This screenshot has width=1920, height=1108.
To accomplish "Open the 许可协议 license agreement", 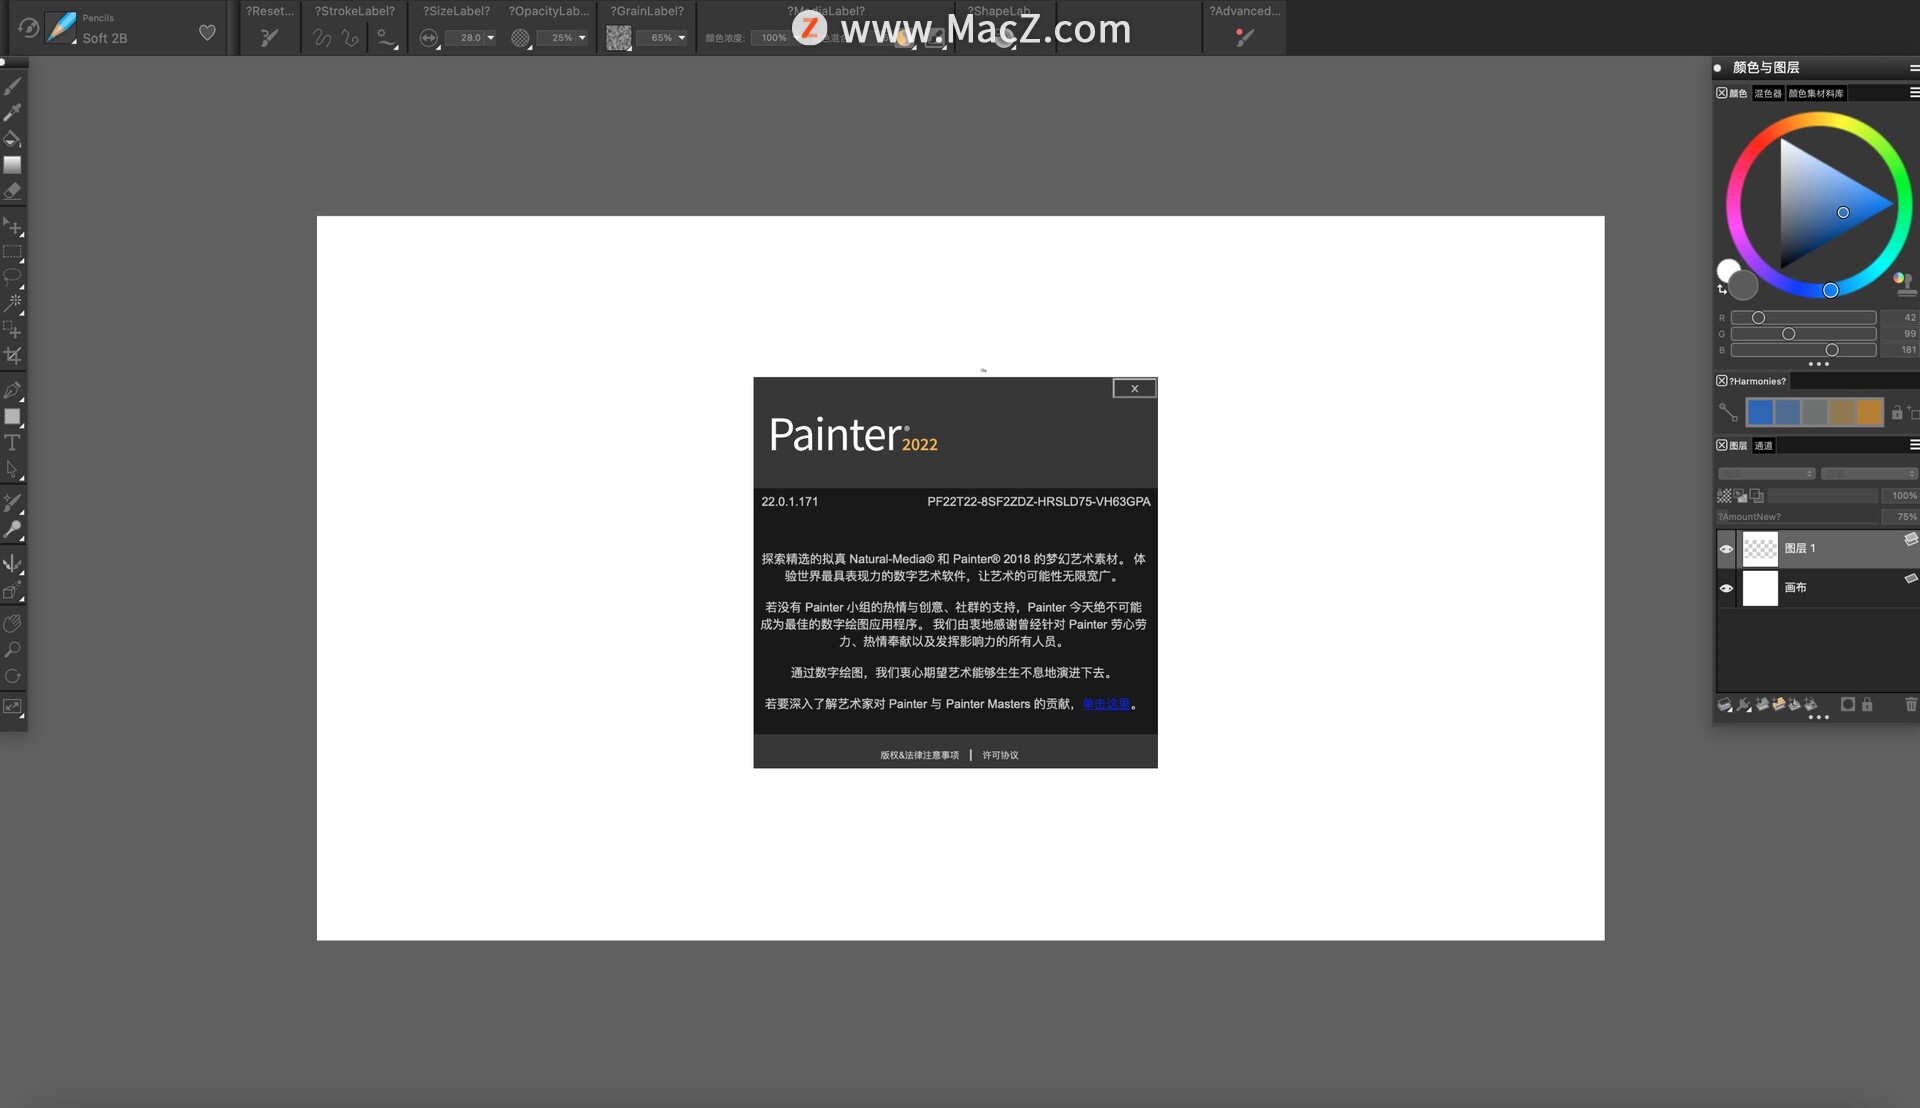I will point(1000,755).
